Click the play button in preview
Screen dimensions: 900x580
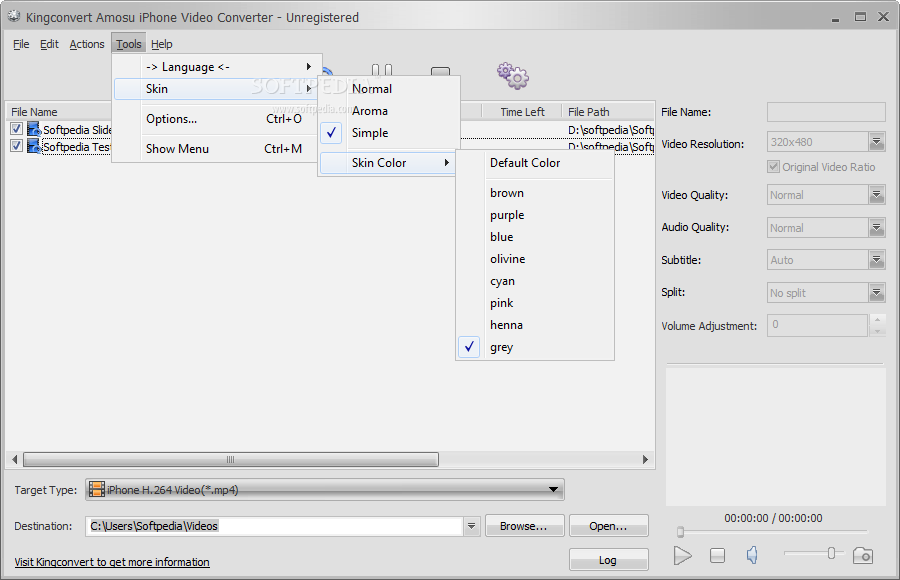(x=682, y=555)
